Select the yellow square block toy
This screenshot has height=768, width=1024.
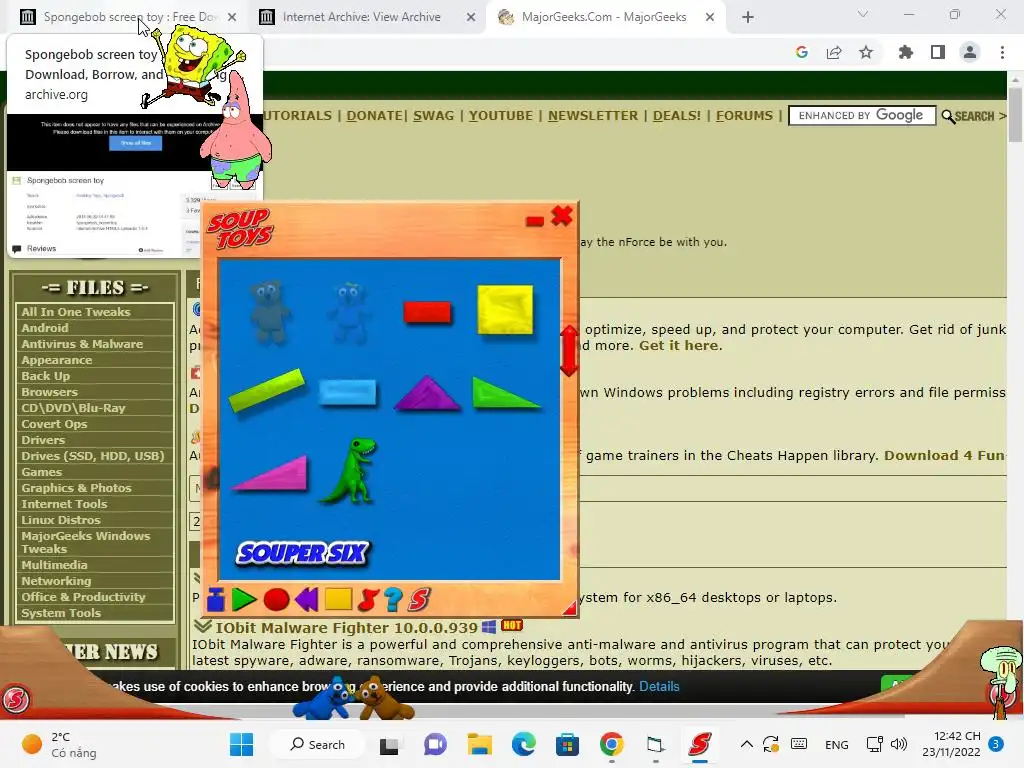point(505,310)
